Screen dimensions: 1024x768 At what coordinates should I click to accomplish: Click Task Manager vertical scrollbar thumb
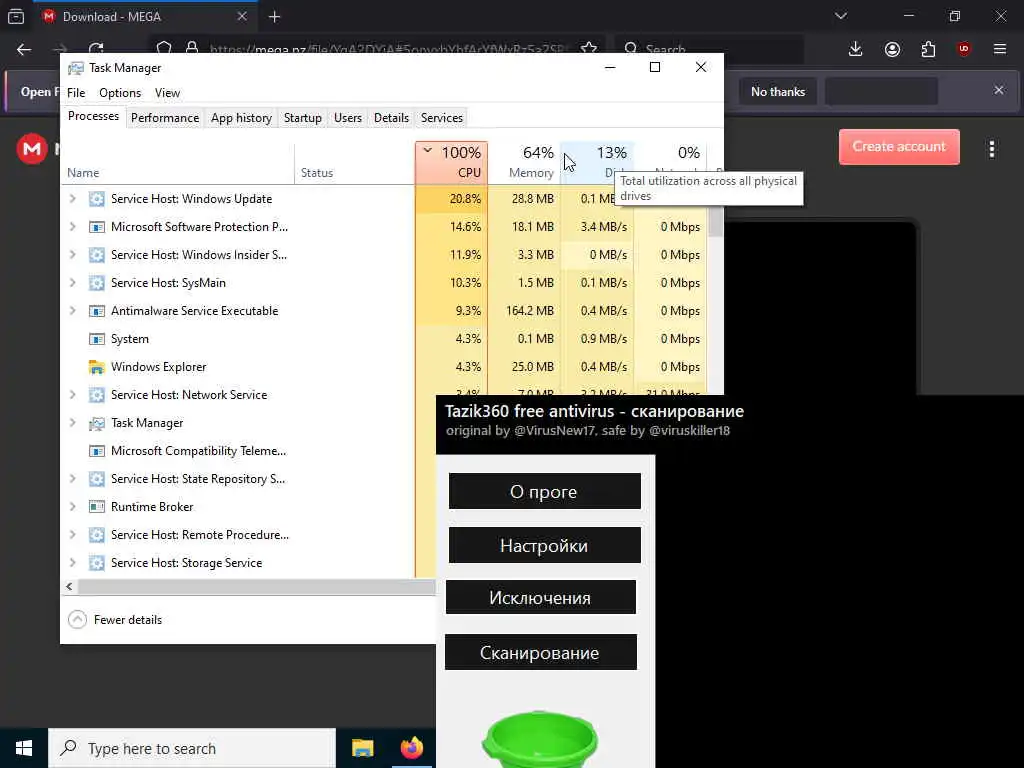click(x=716, y=221)
